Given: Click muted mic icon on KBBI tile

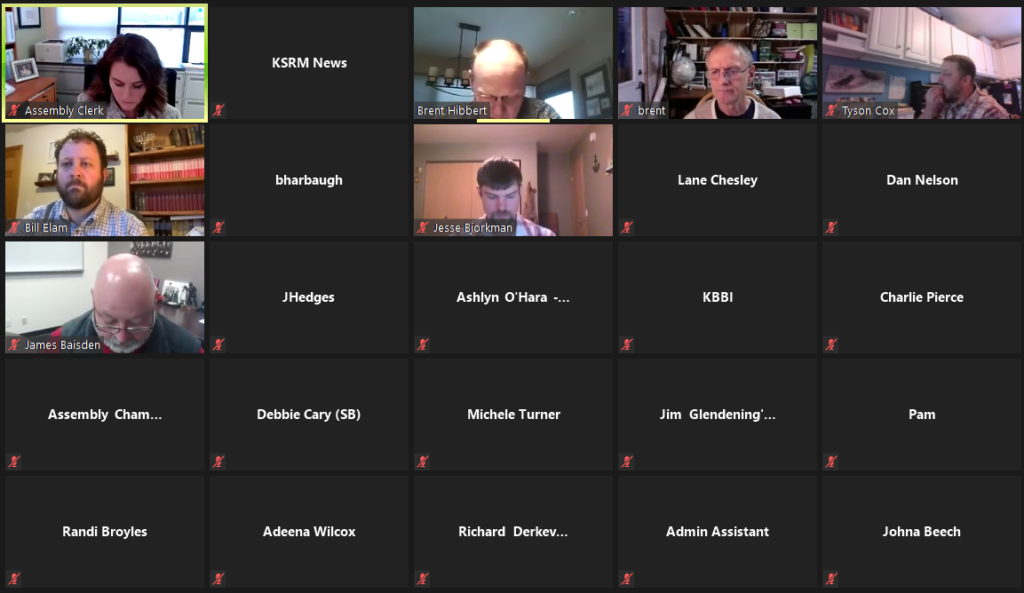Looking at the screenshot, I should pos(627,344).
